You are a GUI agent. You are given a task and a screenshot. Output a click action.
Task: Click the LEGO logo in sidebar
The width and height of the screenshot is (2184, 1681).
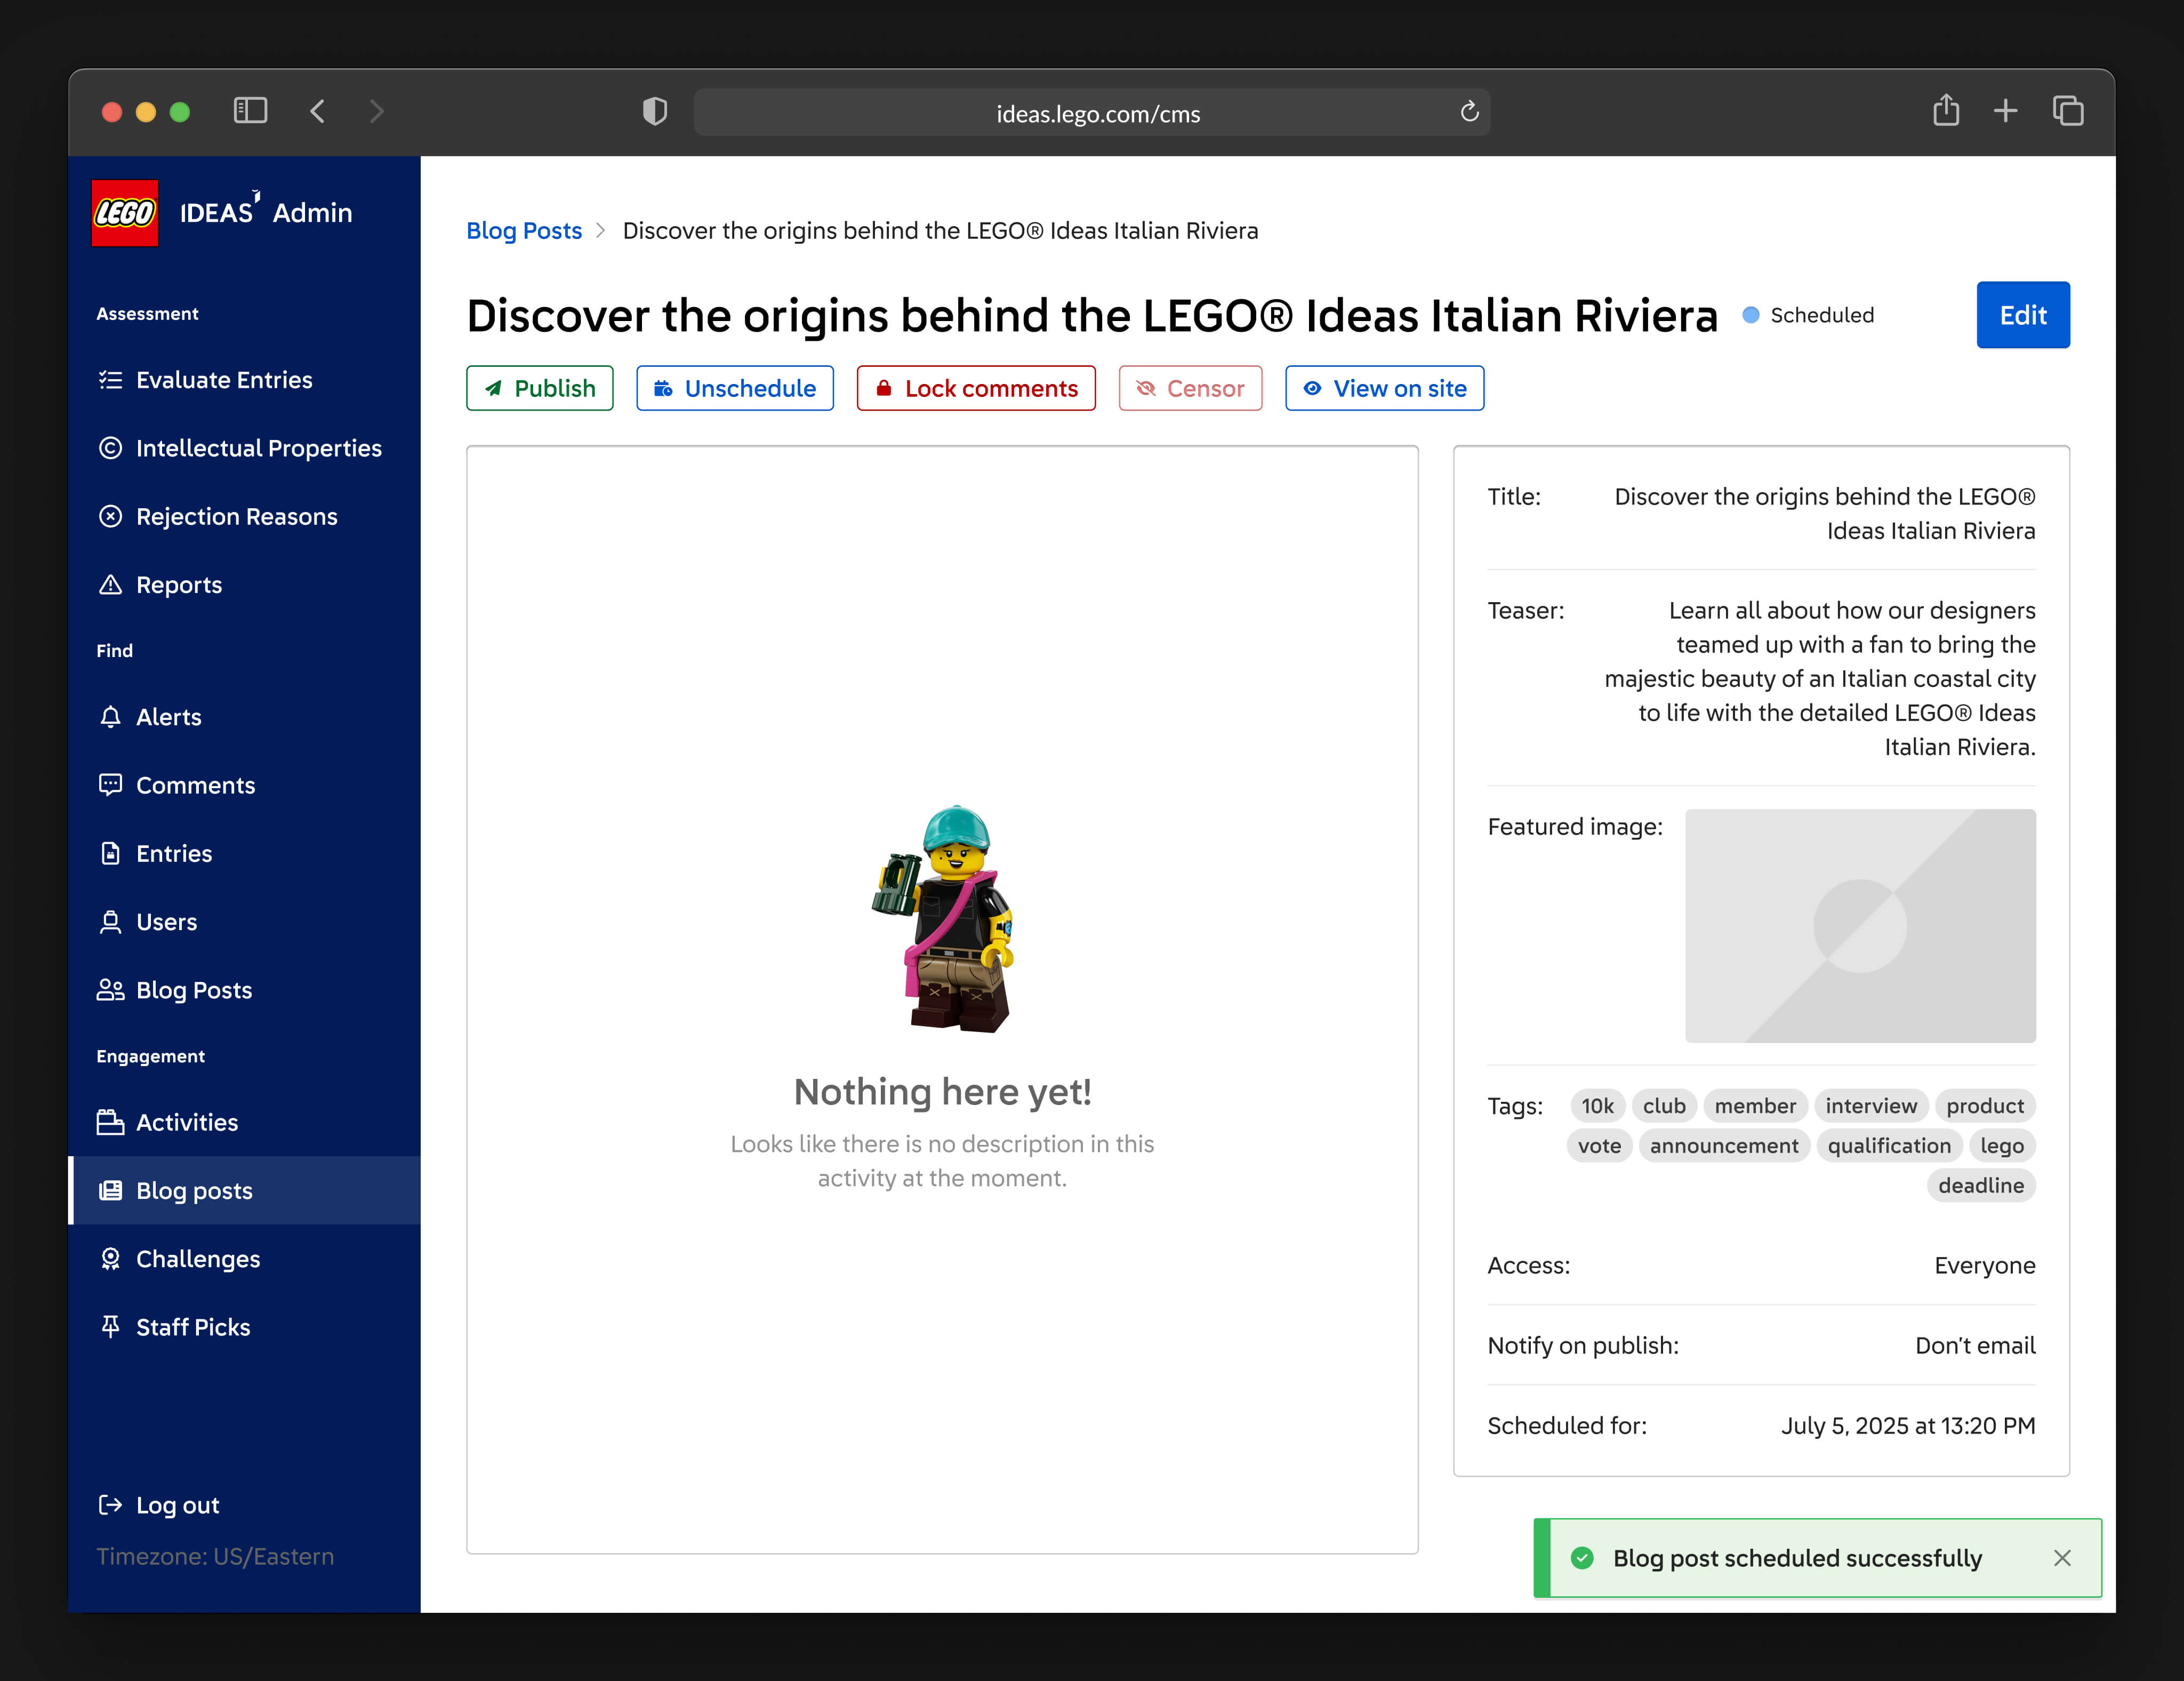[125, 213]
